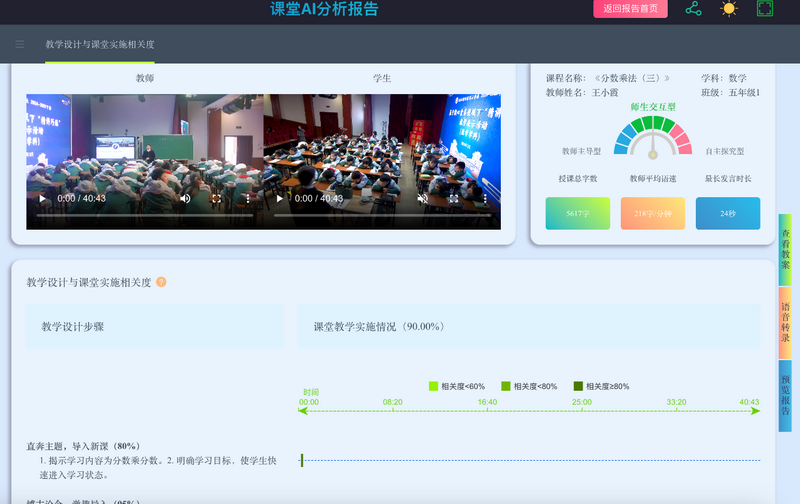Make the teacher video fullscreen
This screenshot has height=504, width=800.
(x=216, y=198)
